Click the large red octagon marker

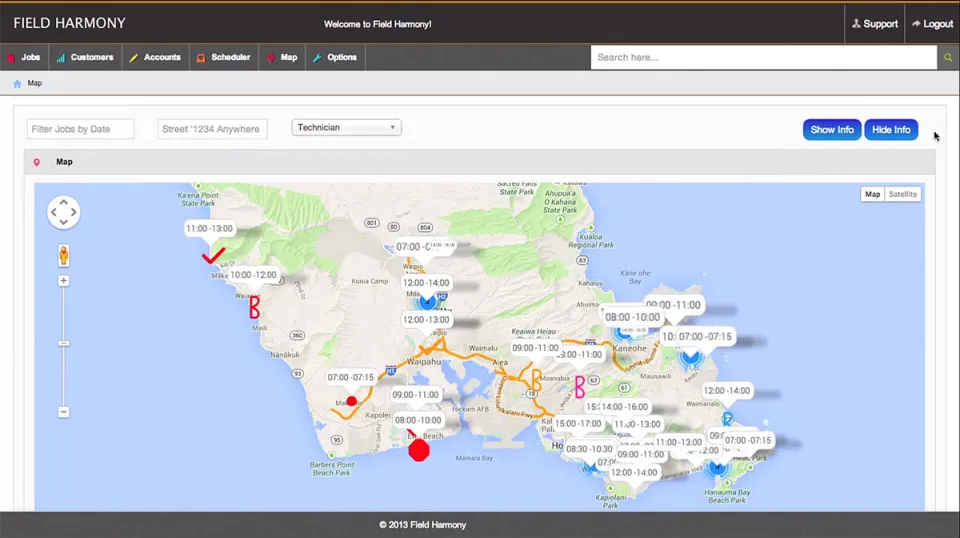pos(419,450)
